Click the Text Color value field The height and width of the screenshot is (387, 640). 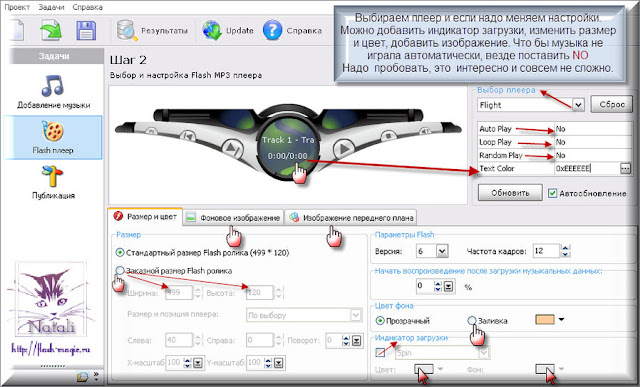[x=587, y=168]
